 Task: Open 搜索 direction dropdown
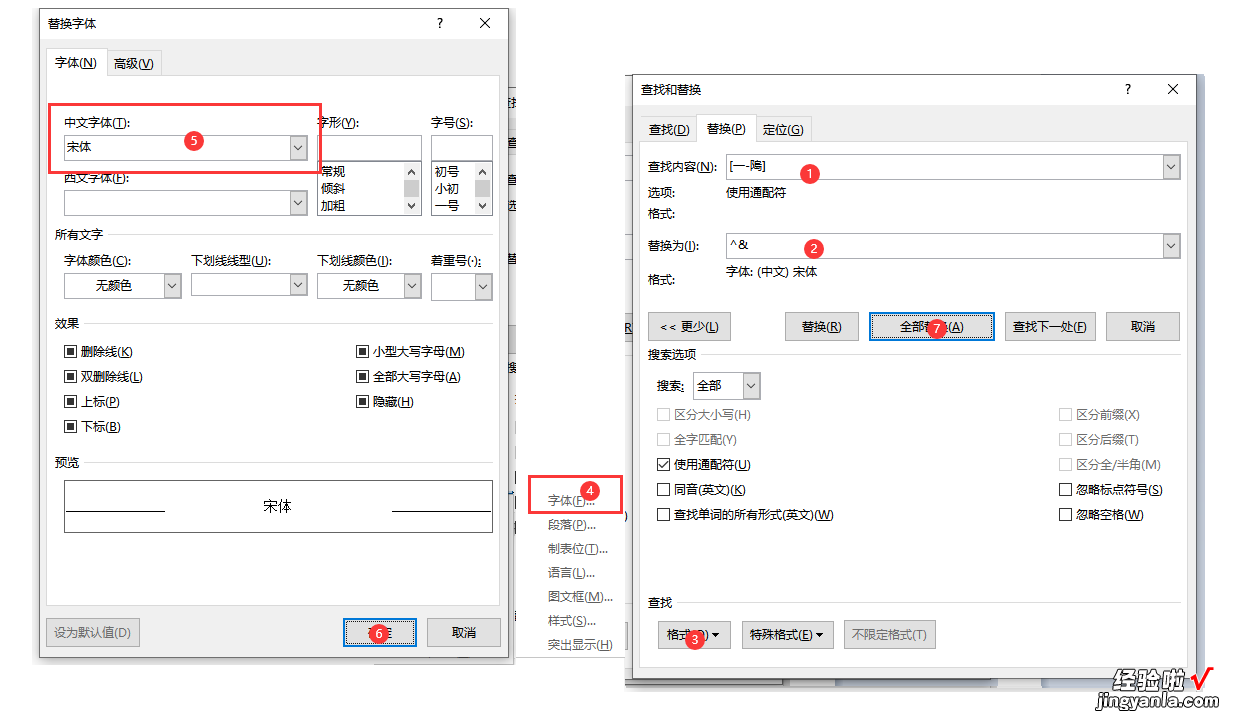[751, 386]
